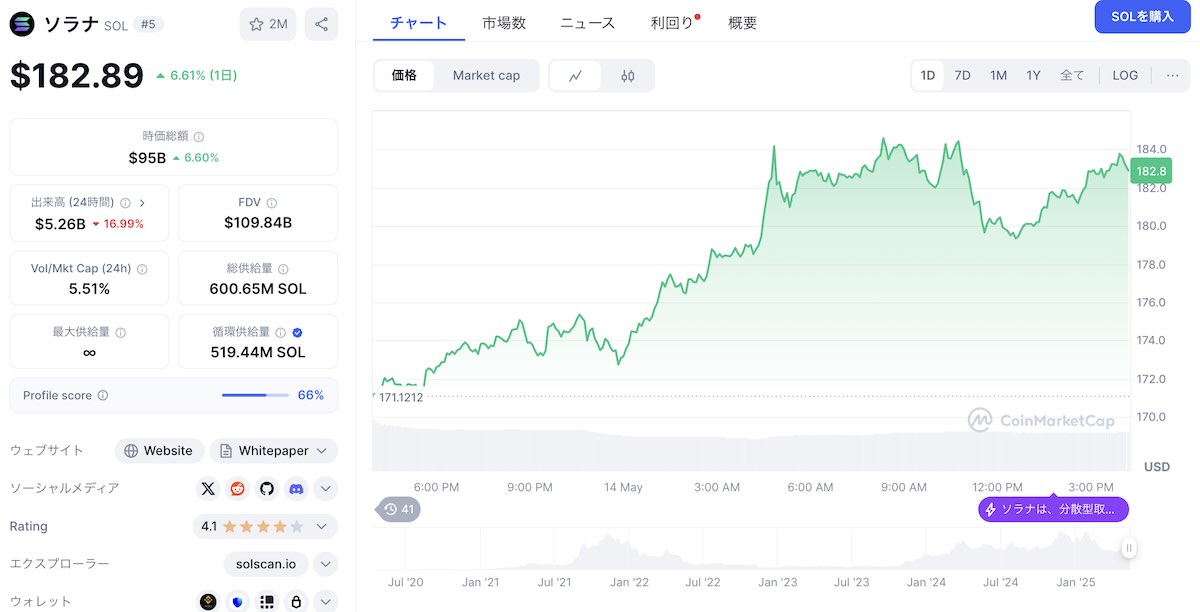Expand the Rating 4.1 dropdown
The image size is (1200, 612).
321,526
